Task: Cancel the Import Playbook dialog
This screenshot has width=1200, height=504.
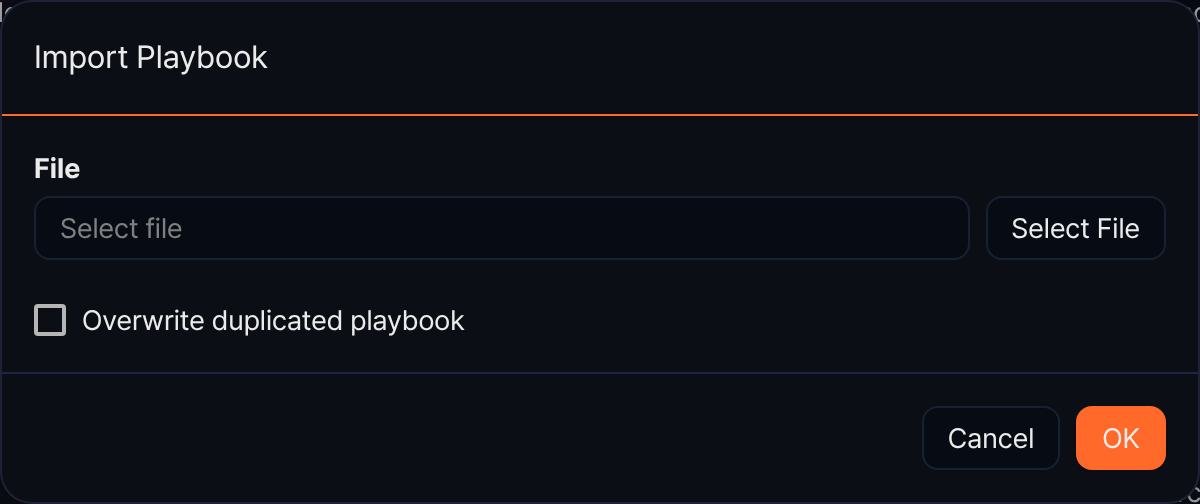Action: click(990, 438)
